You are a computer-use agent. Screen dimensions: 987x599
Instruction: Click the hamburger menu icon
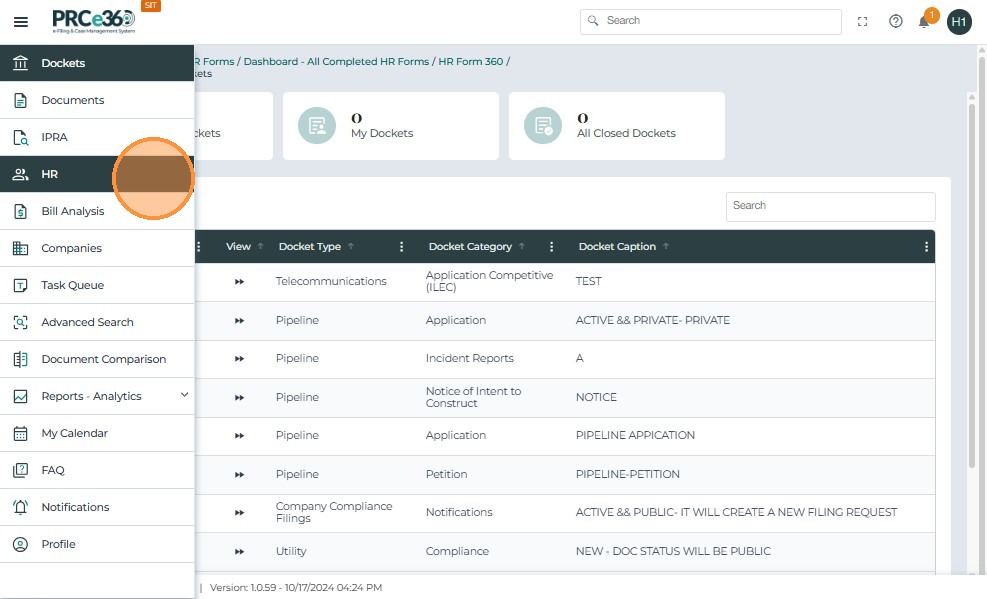21,22
